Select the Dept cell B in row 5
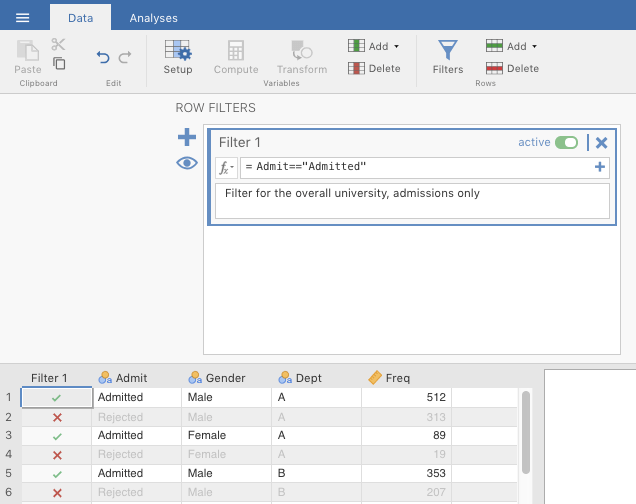This screenshot has height=504, width=636. (x=316, y=474)
